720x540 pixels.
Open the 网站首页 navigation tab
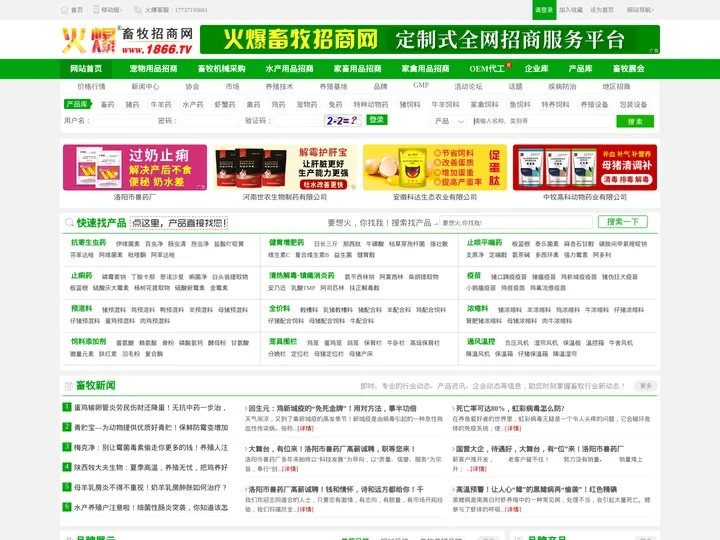86,69
